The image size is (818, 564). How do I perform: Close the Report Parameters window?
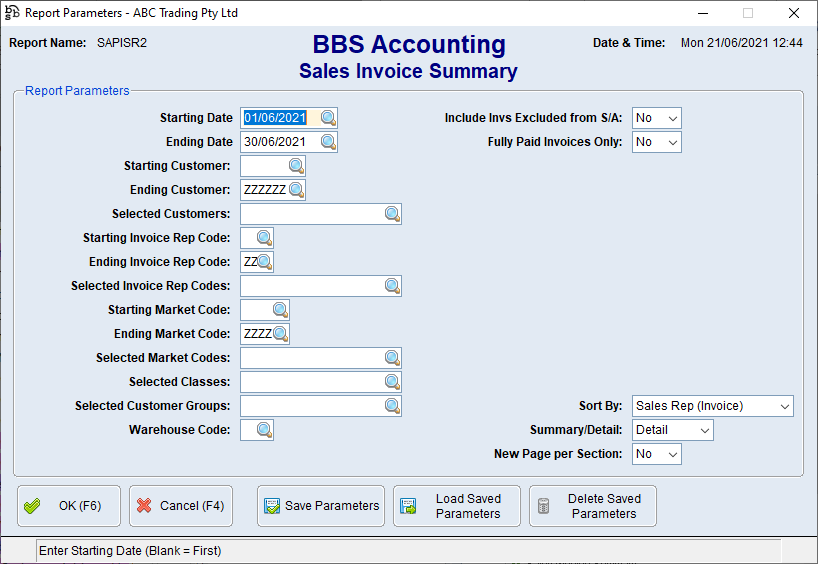point(794,13)
